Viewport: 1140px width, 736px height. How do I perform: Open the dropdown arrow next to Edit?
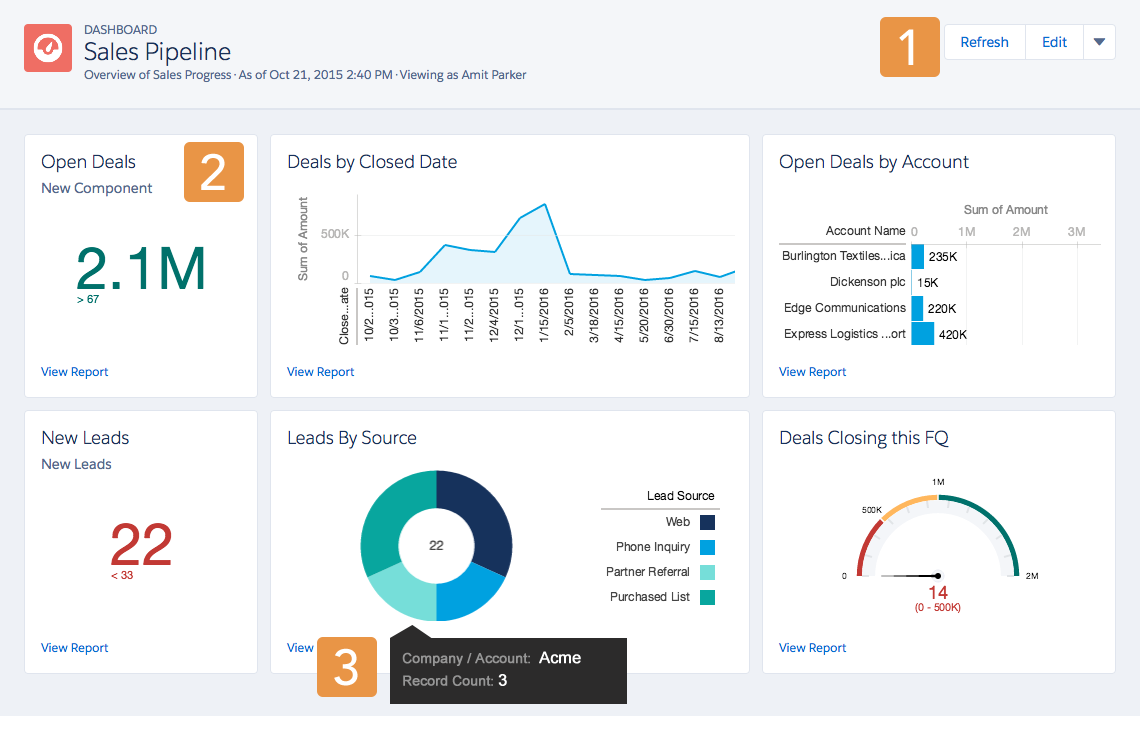1100,42
